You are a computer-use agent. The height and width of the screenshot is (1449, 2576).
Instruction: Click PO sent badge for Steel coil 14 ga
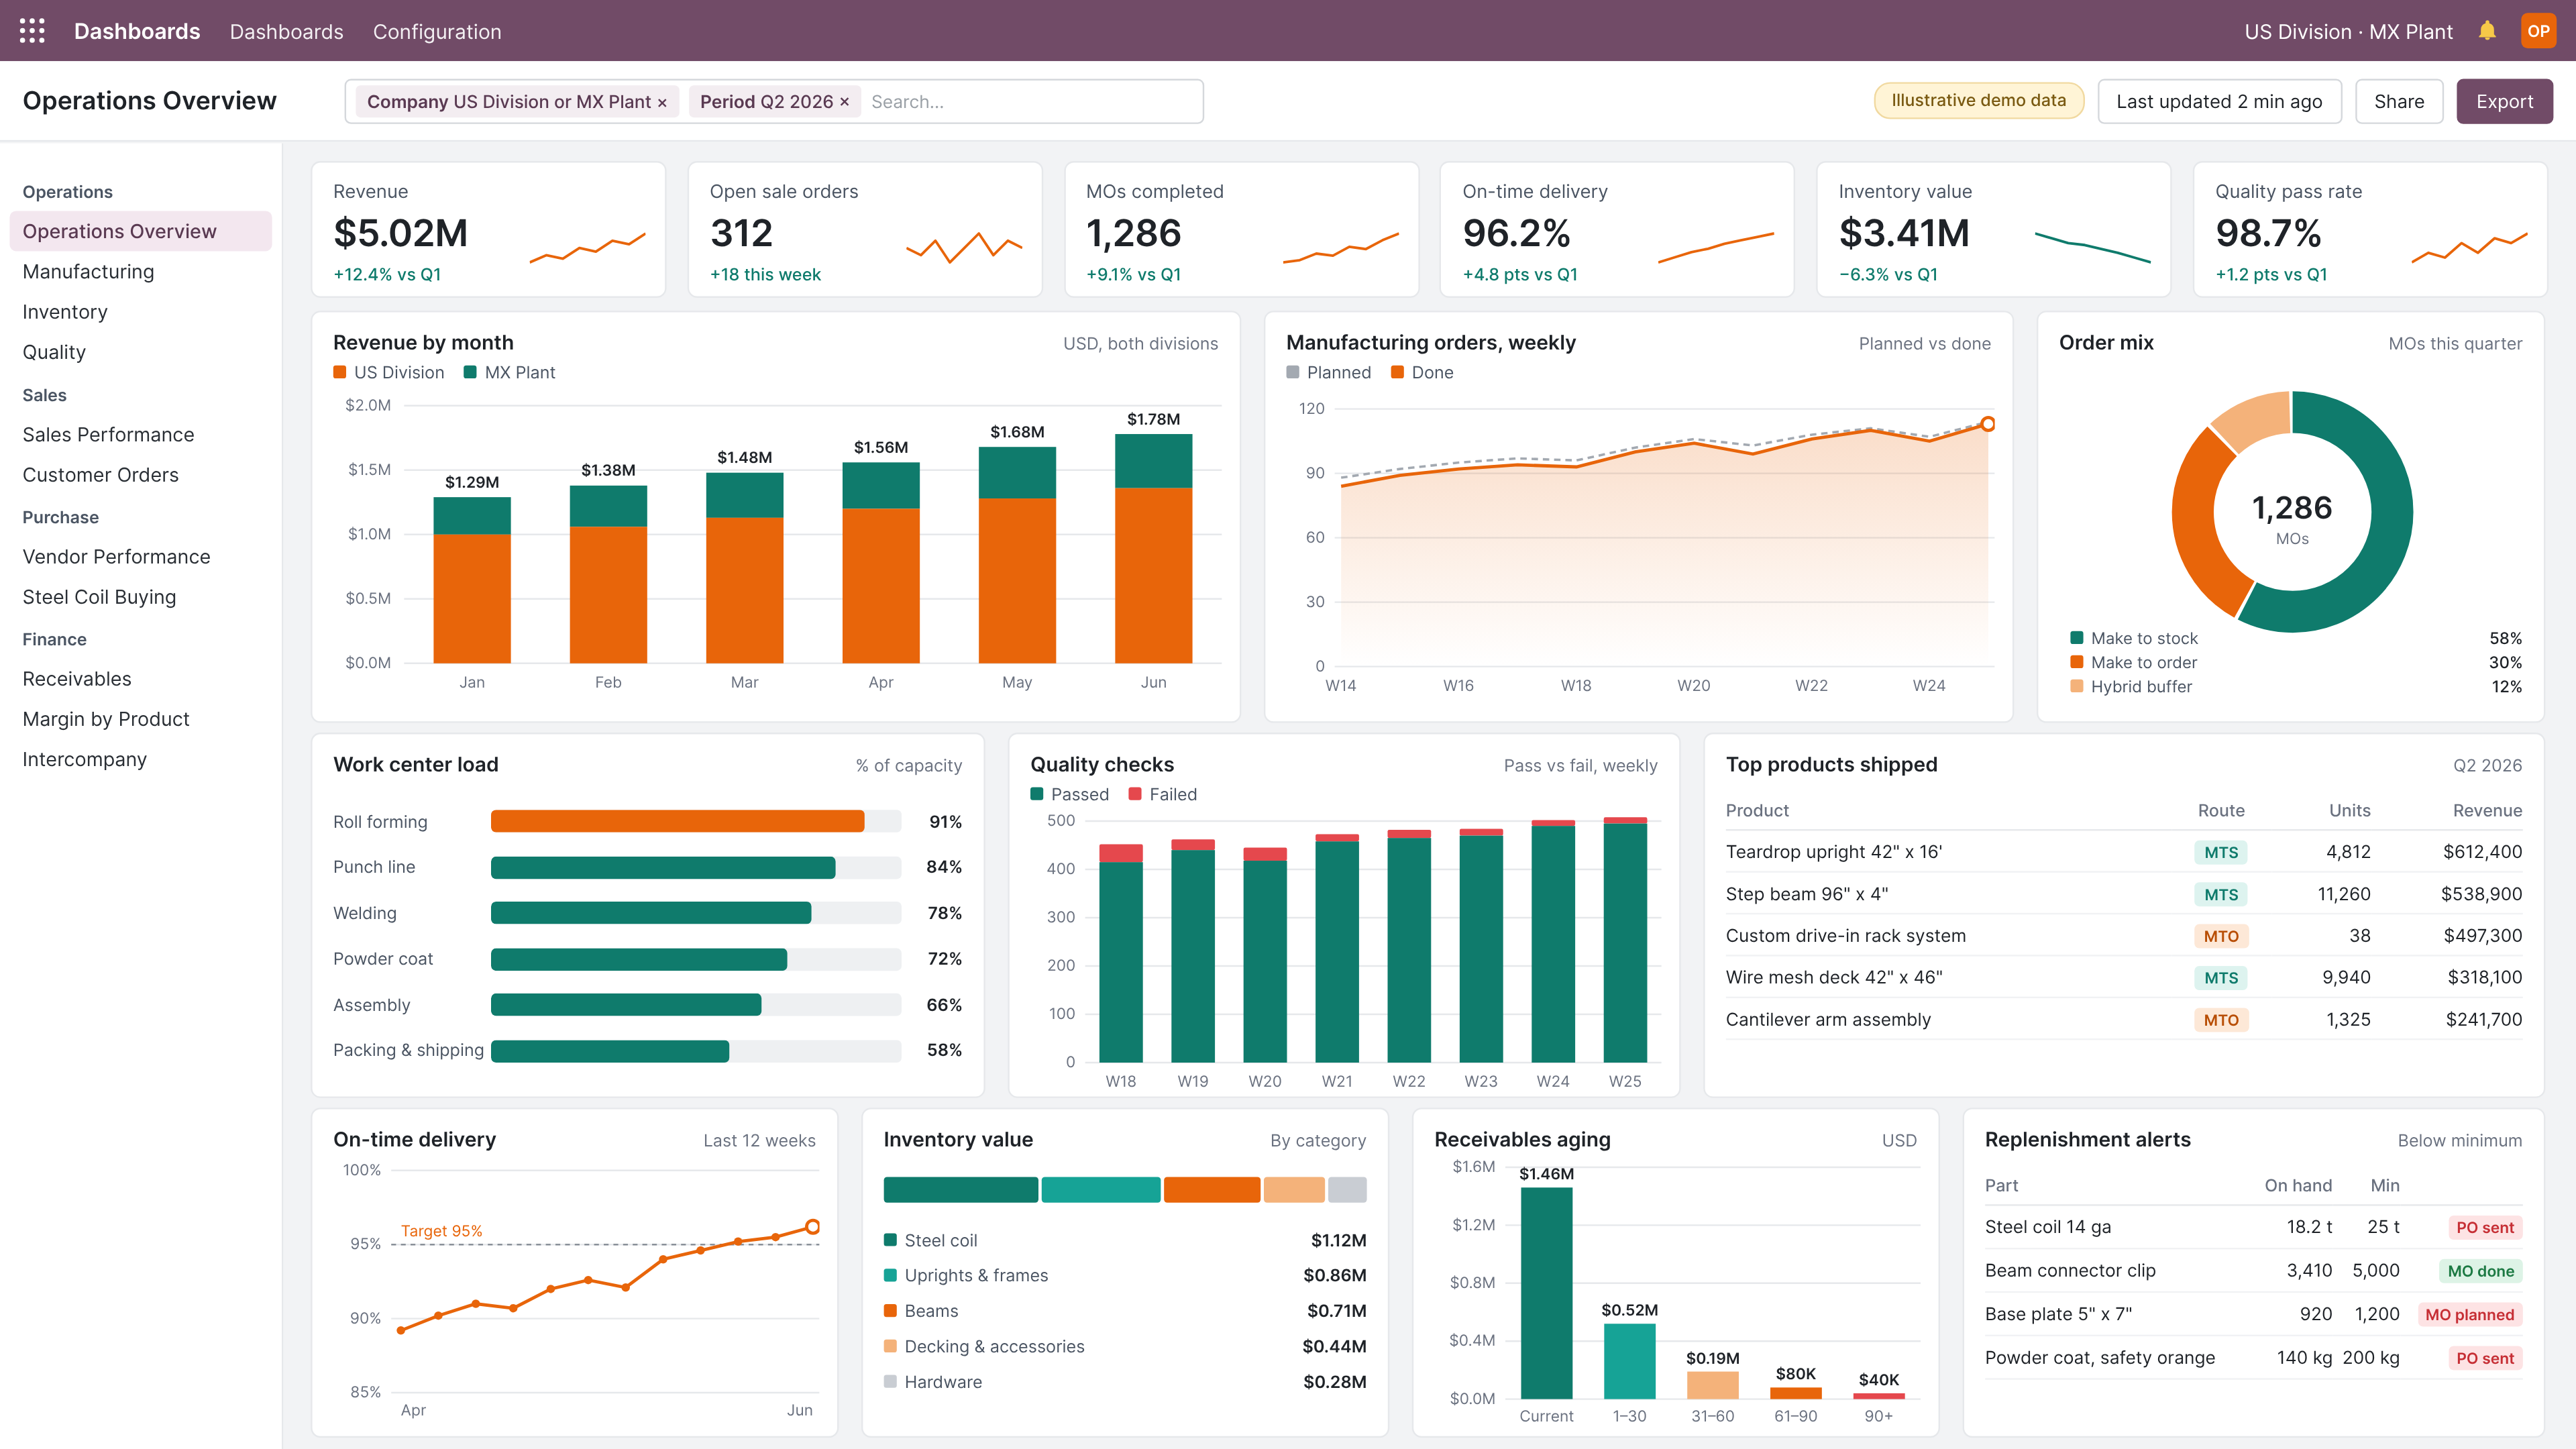click(2484, 1227)
